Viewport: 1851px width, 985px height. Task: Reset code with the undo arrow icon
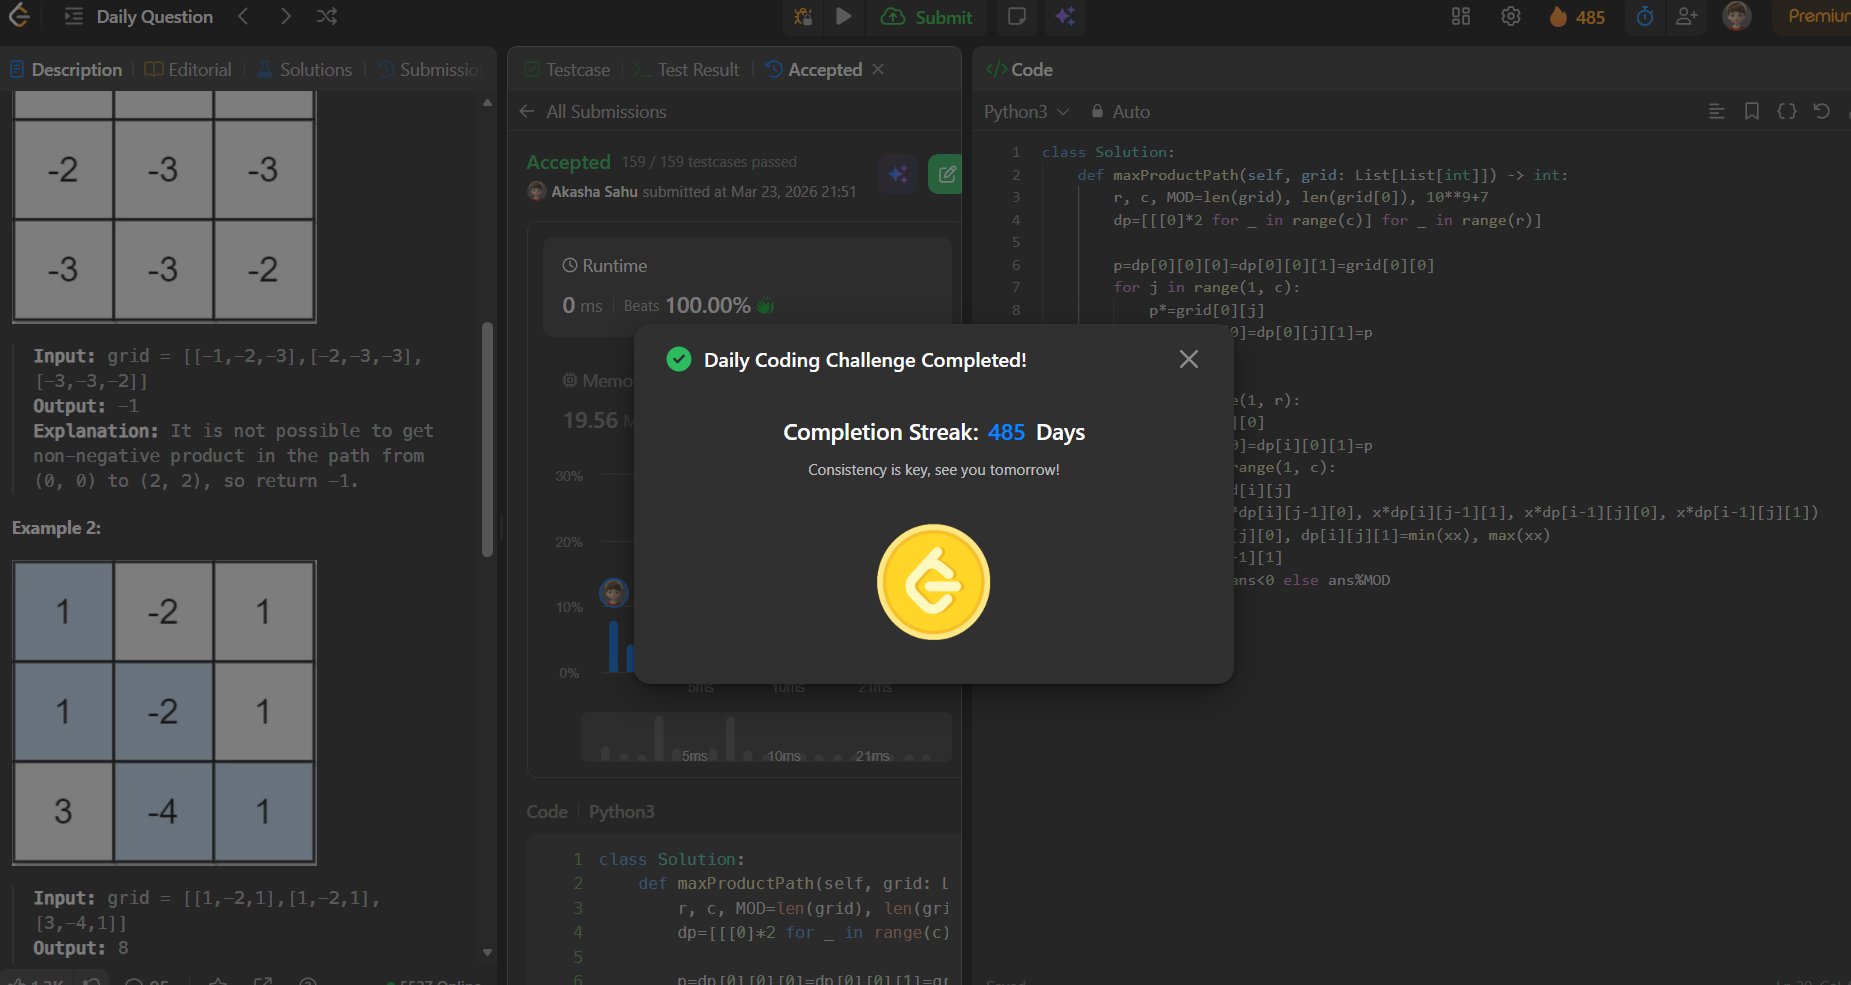1822,112
